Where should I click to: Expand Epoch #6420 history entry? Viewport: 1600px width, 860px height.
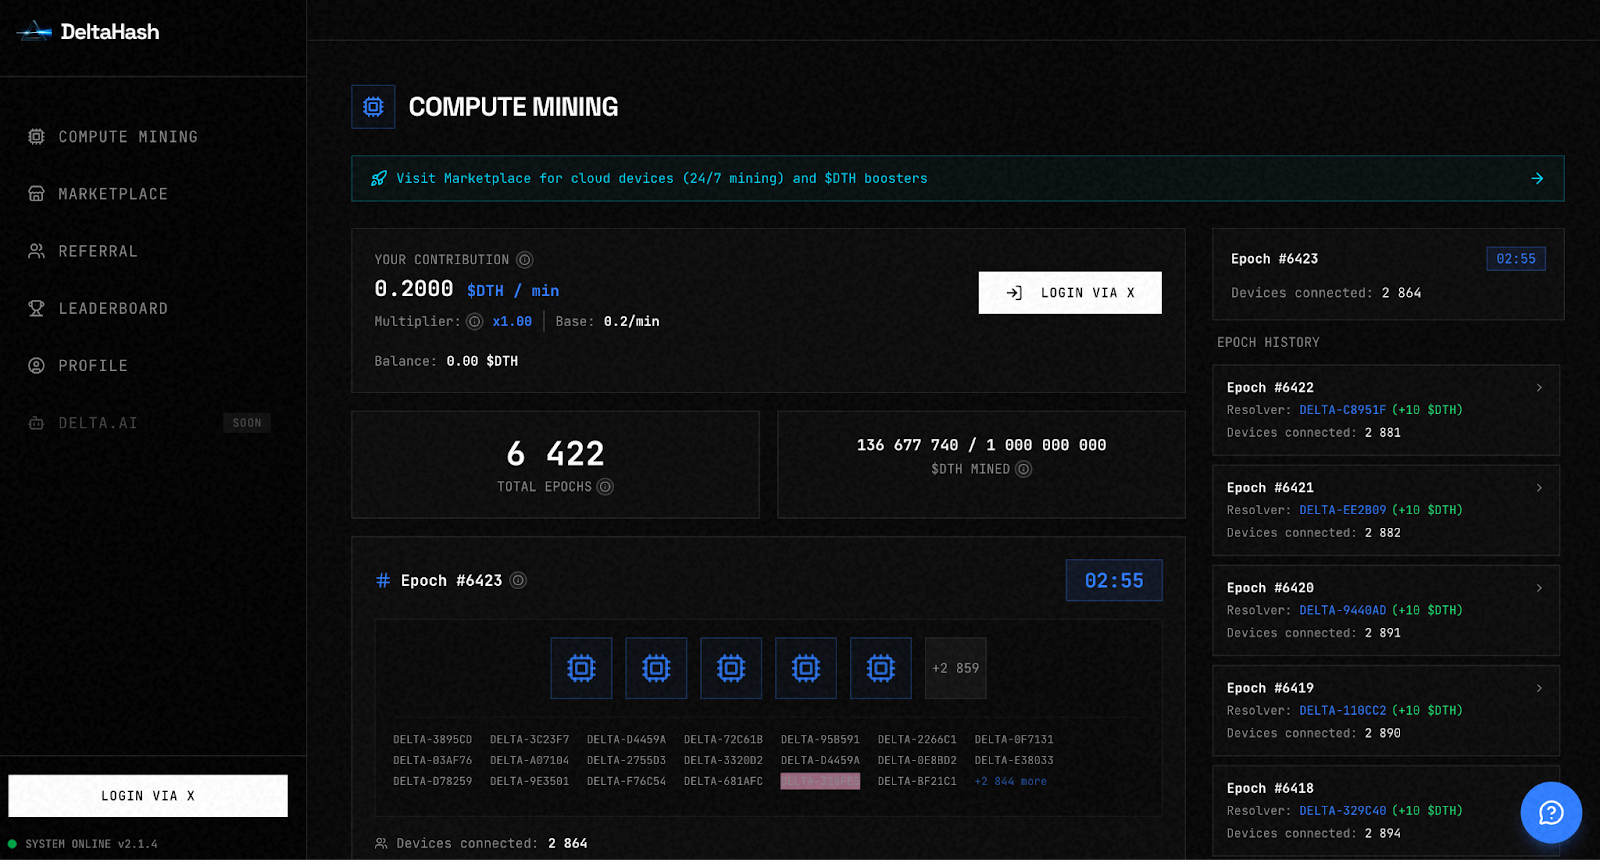[x=1539, y=588]
